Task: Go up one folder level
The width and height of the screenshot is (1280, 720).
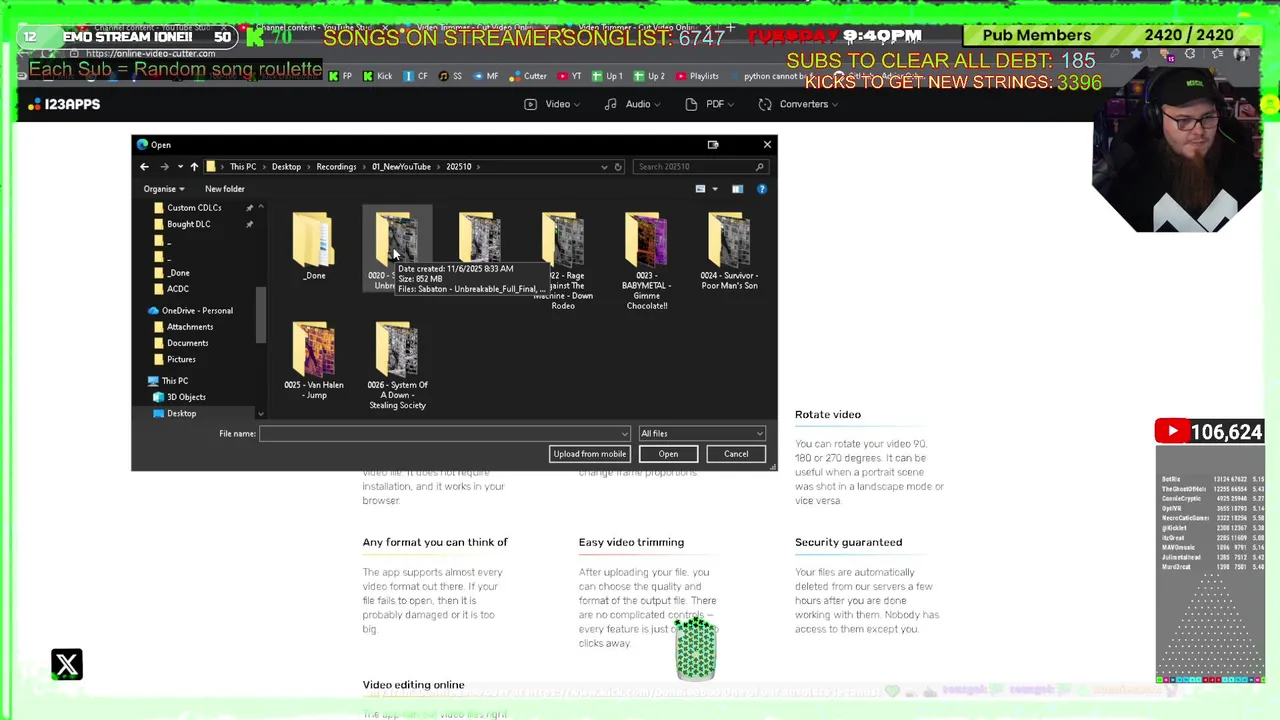Action: pos(194,167)
